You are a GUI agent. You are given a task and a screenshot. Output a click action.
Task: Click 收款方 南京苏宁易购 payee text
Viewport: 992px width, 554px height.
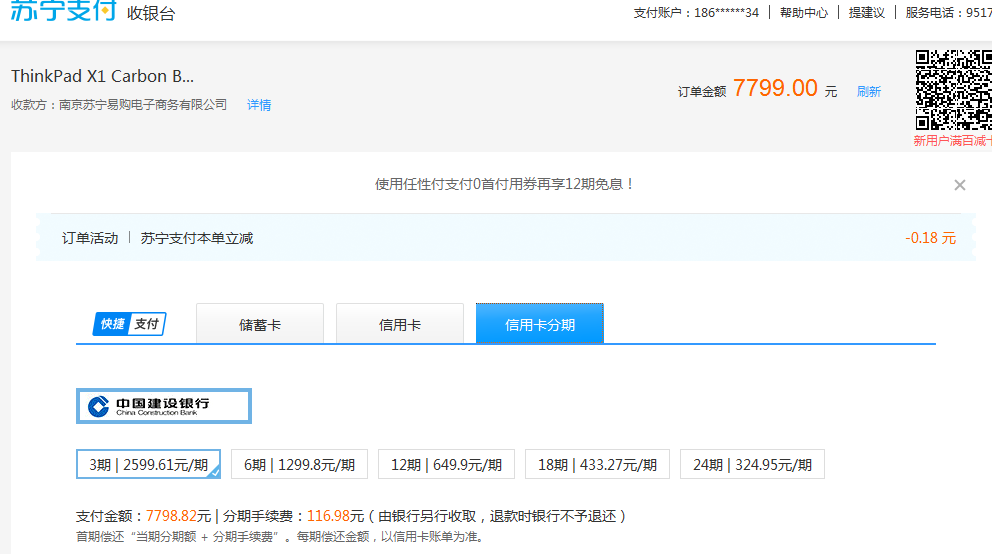click(x=119, y=104)
